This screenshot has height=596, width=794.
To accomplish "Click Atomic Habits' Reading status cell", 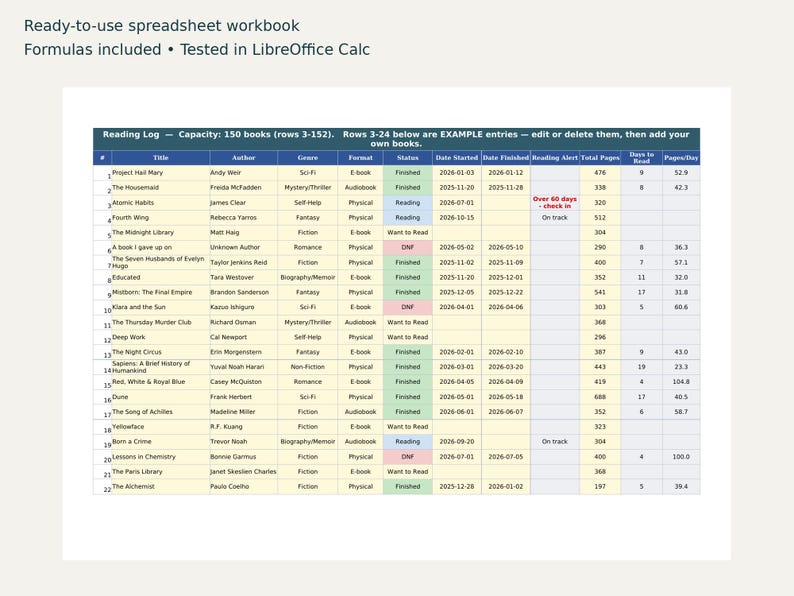I will coord(408,203).
